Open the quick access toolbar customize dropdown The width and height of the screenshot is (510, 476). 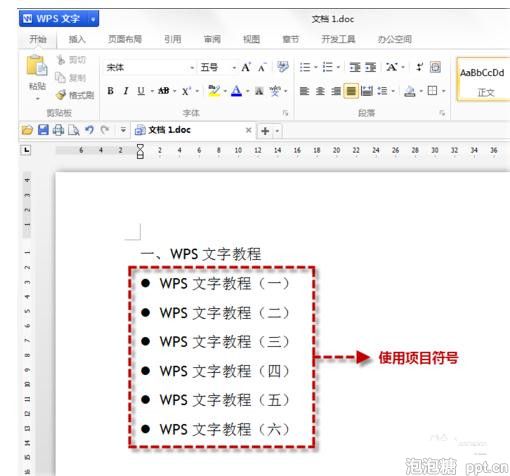click(123, 130)
